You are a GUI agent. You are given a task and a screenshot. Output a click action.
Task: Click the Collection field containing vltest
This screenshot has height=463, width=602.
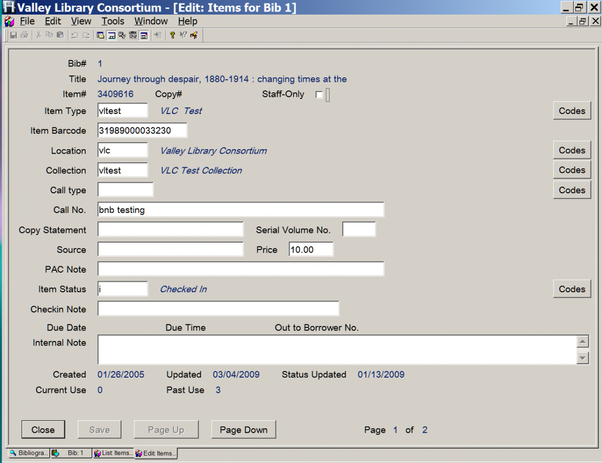(122, 170)
